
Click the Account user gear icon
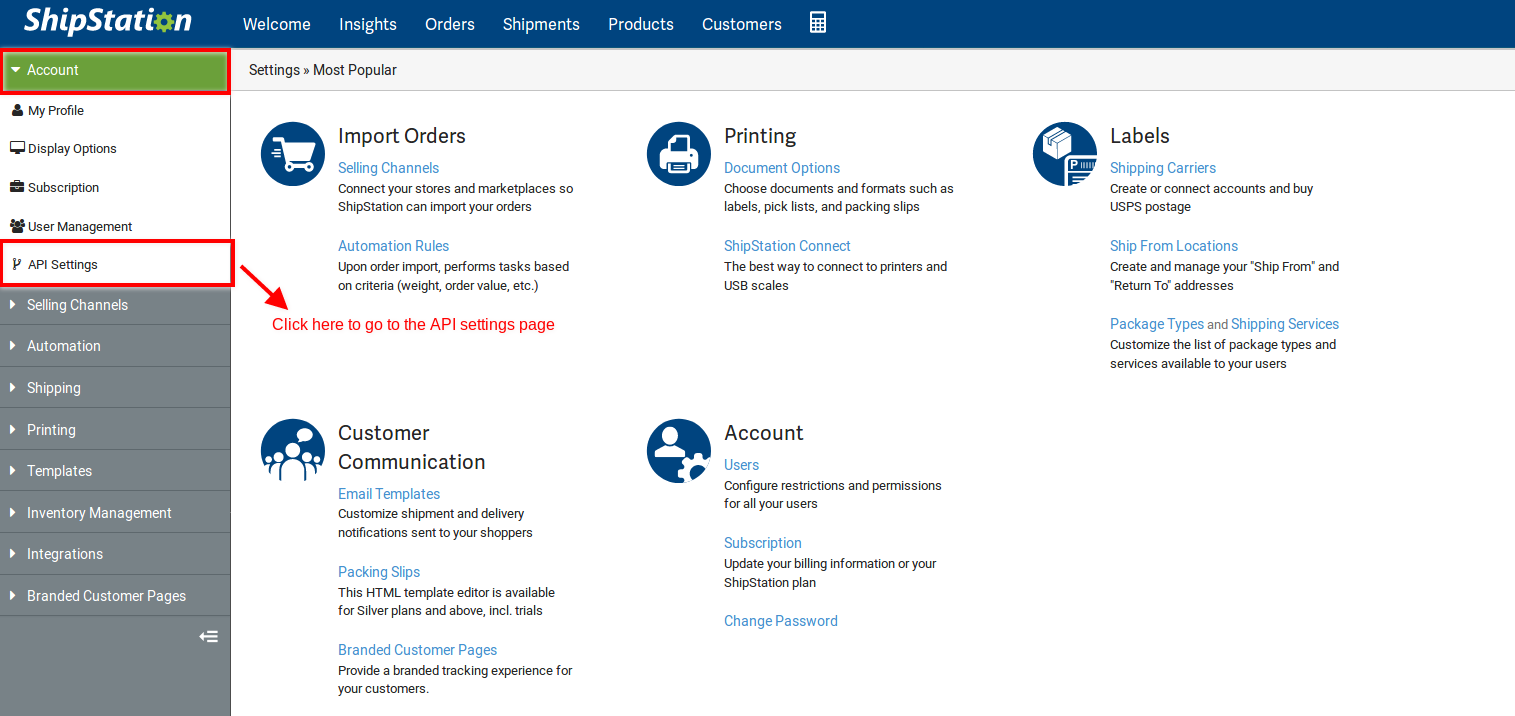pos(679,451)
